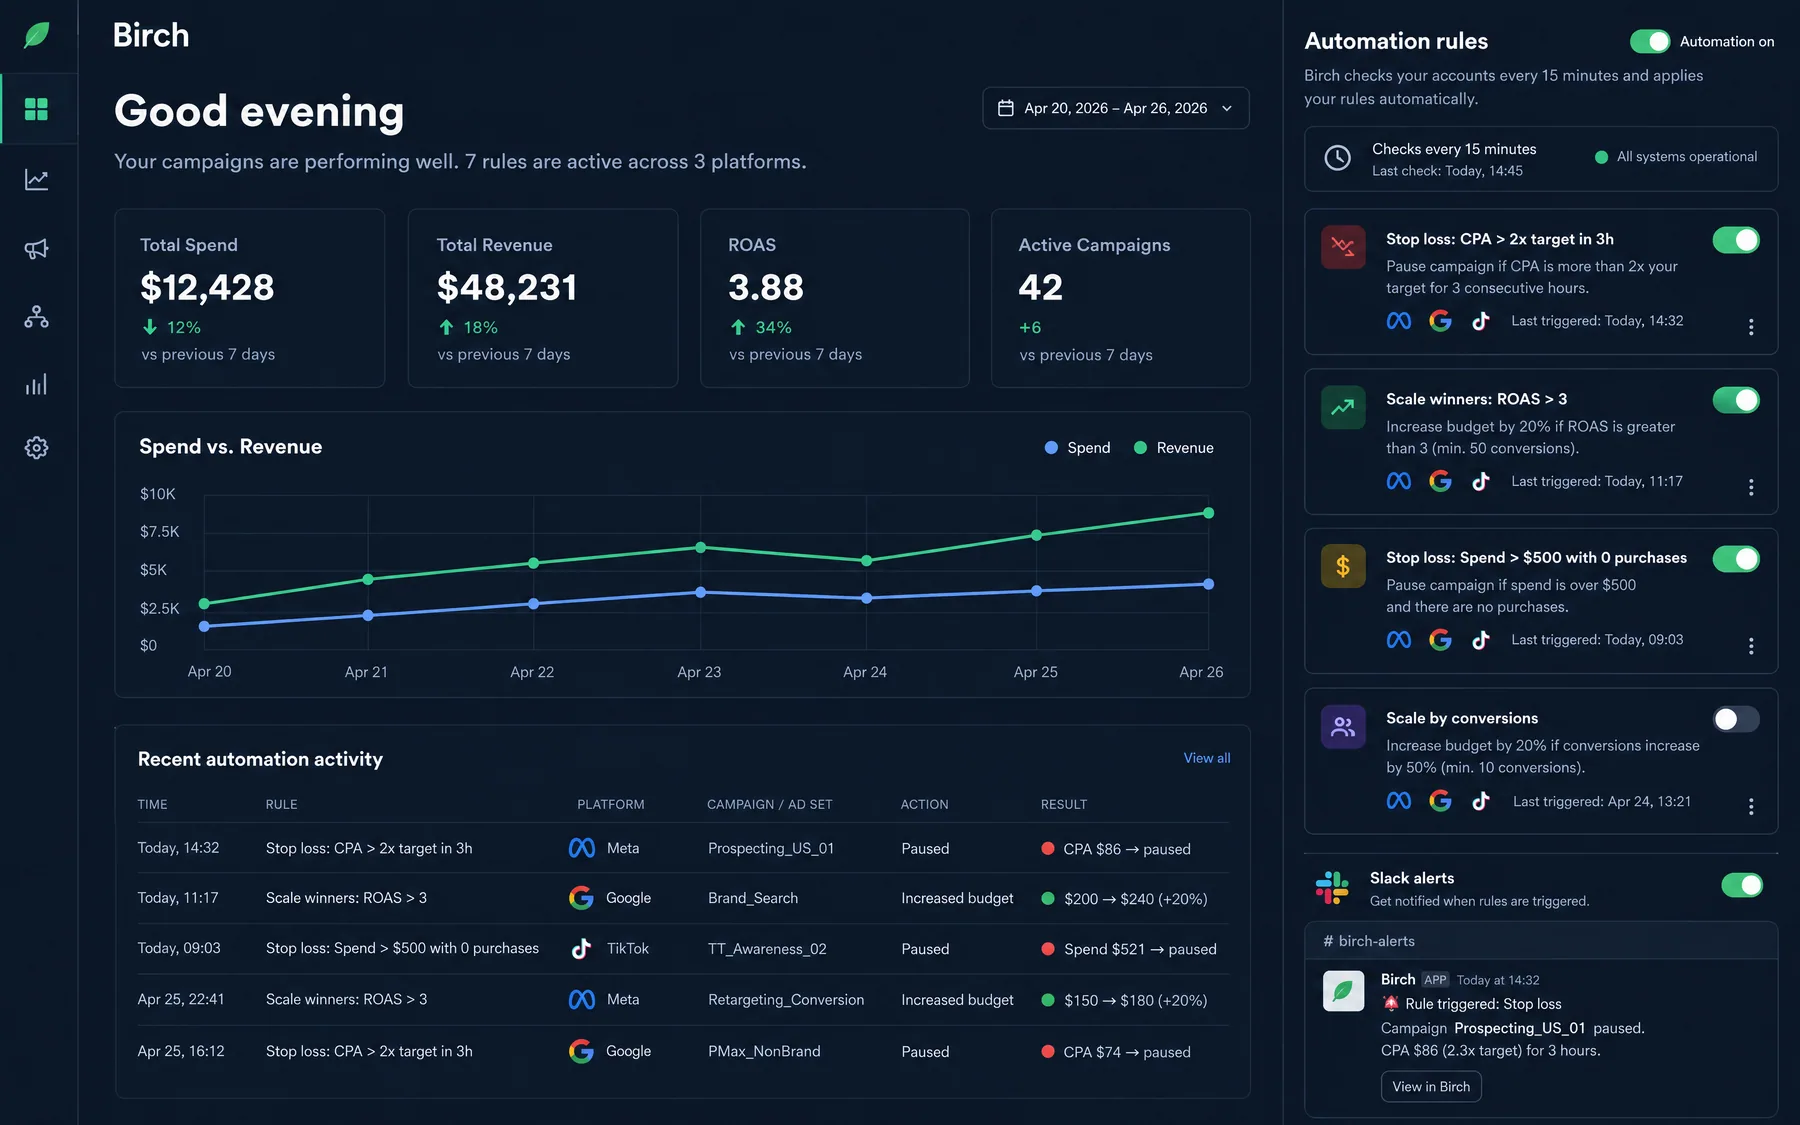This screenshot has height=1125, width=1800.
Task: Open the line chart analytics sidebar icon
Action: (x=37, y=179)
